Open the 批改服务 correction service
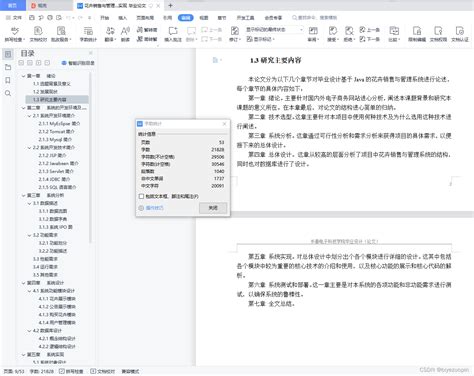Viewport: 474px width, 376px height. click(61, 34)
